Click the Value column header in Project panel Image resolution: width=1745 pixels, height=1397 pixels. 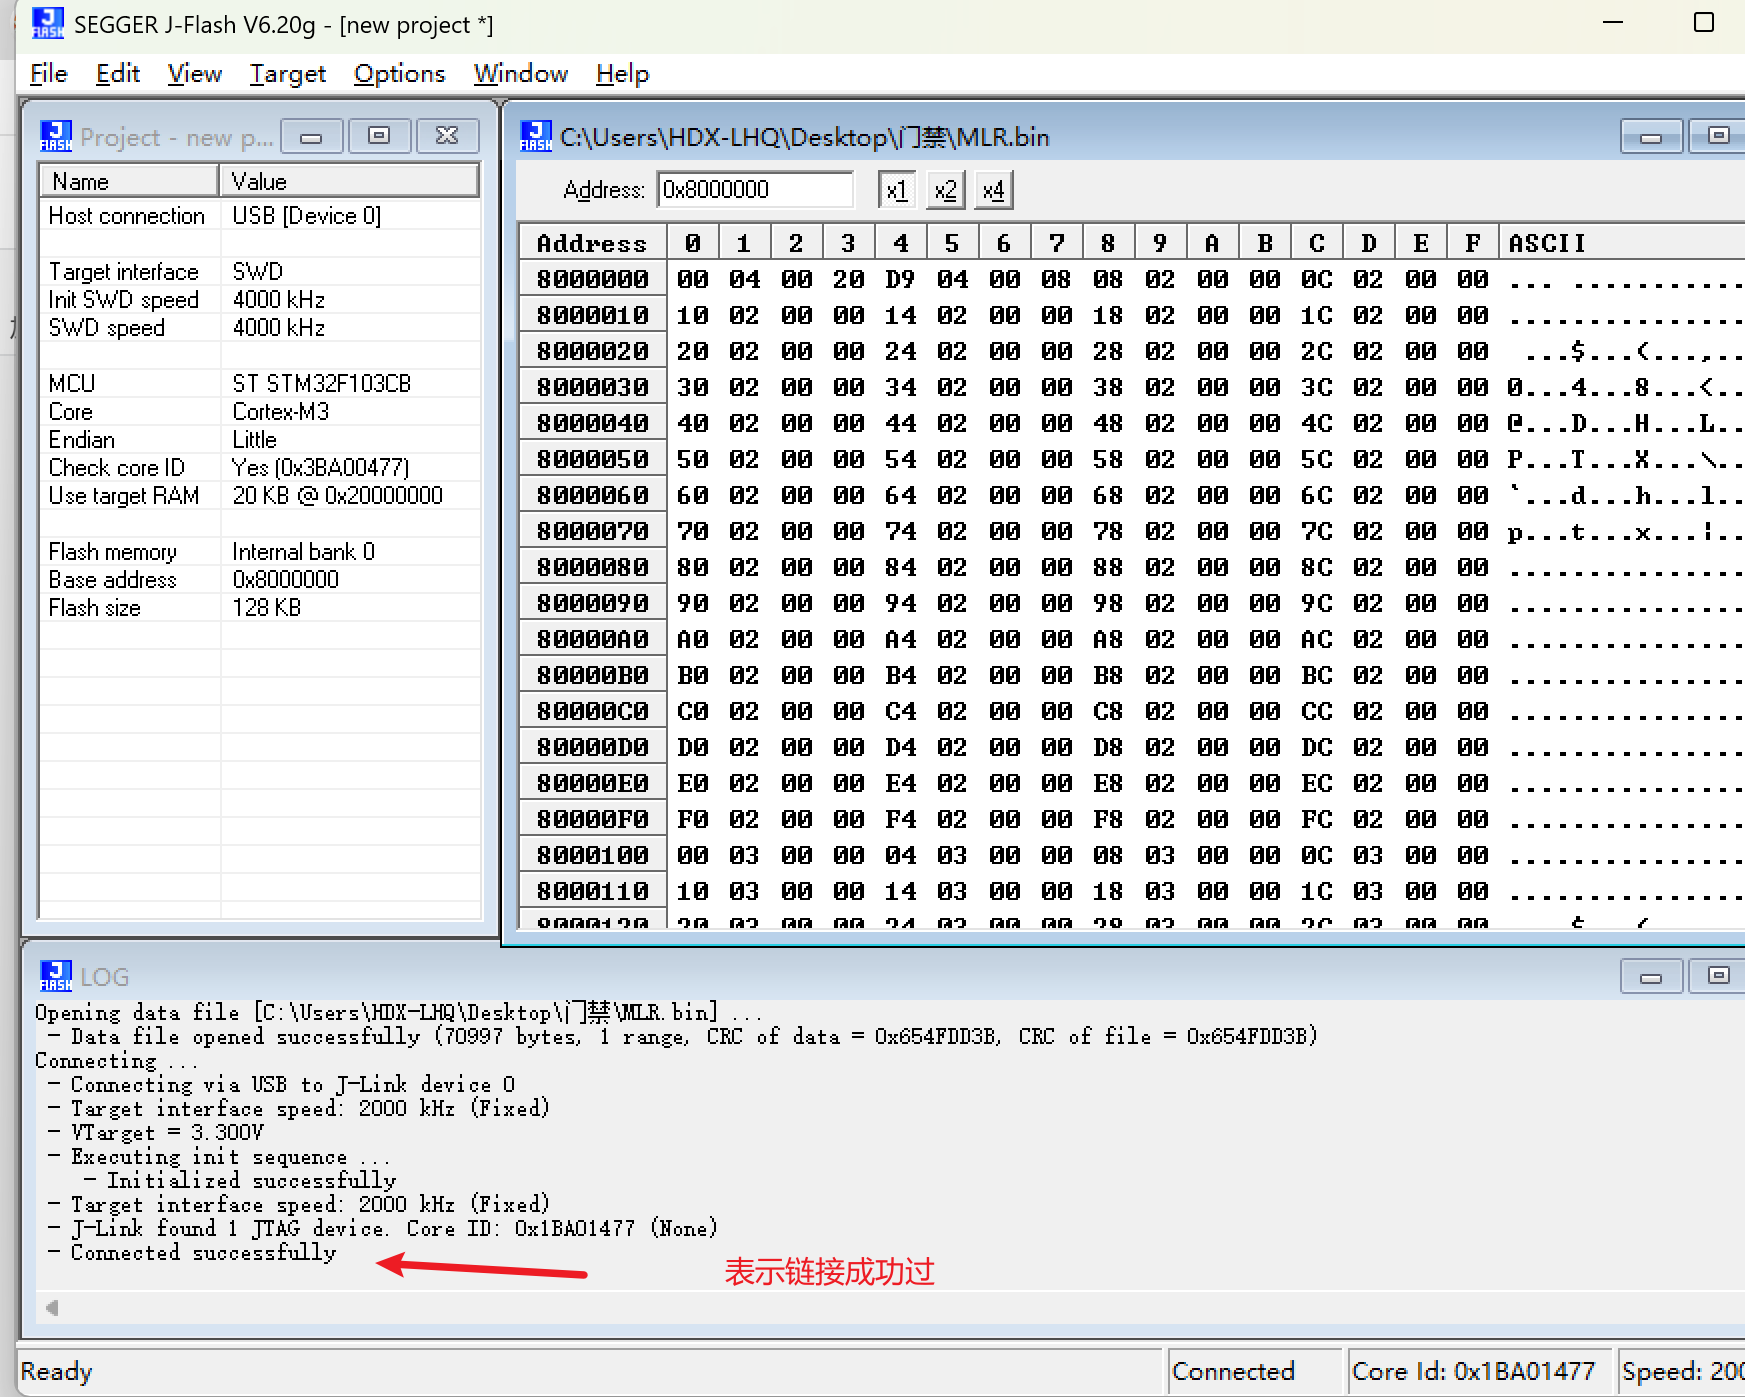click(x=350, y=181)
